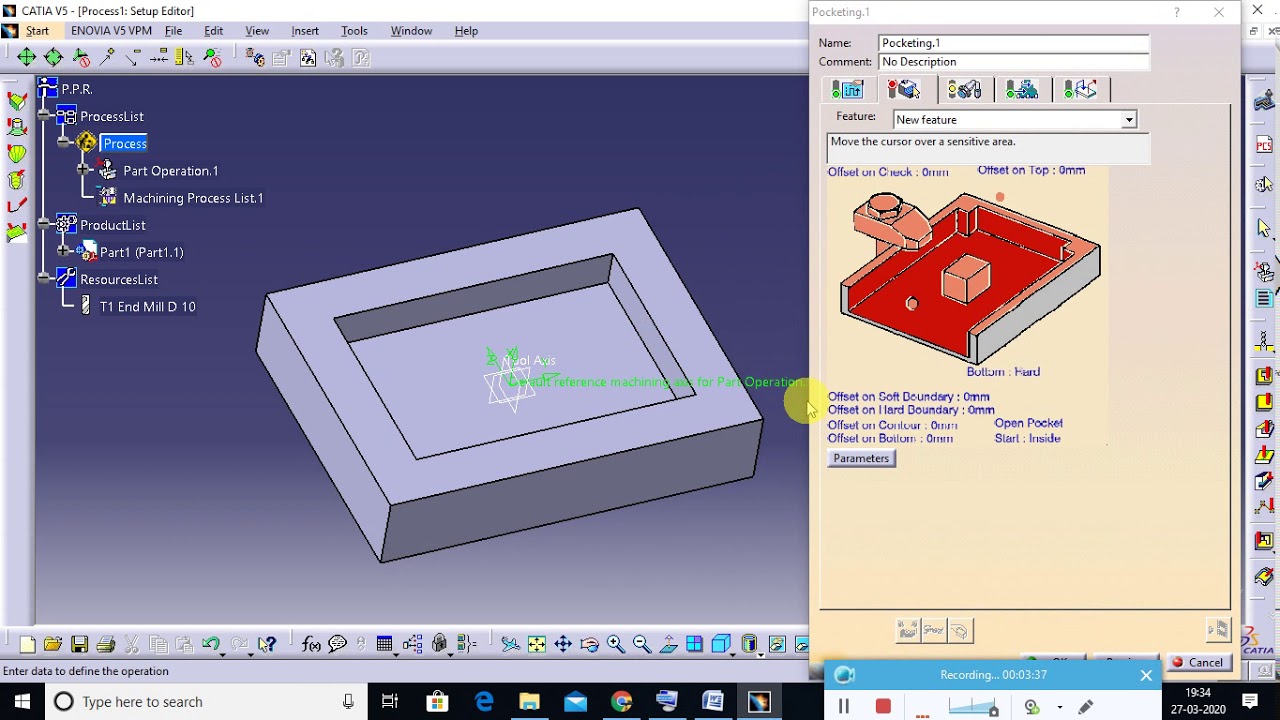Screen dimensions: 1280x720
Task: Collapse the ResourcesList tree node
Action: 45,280
